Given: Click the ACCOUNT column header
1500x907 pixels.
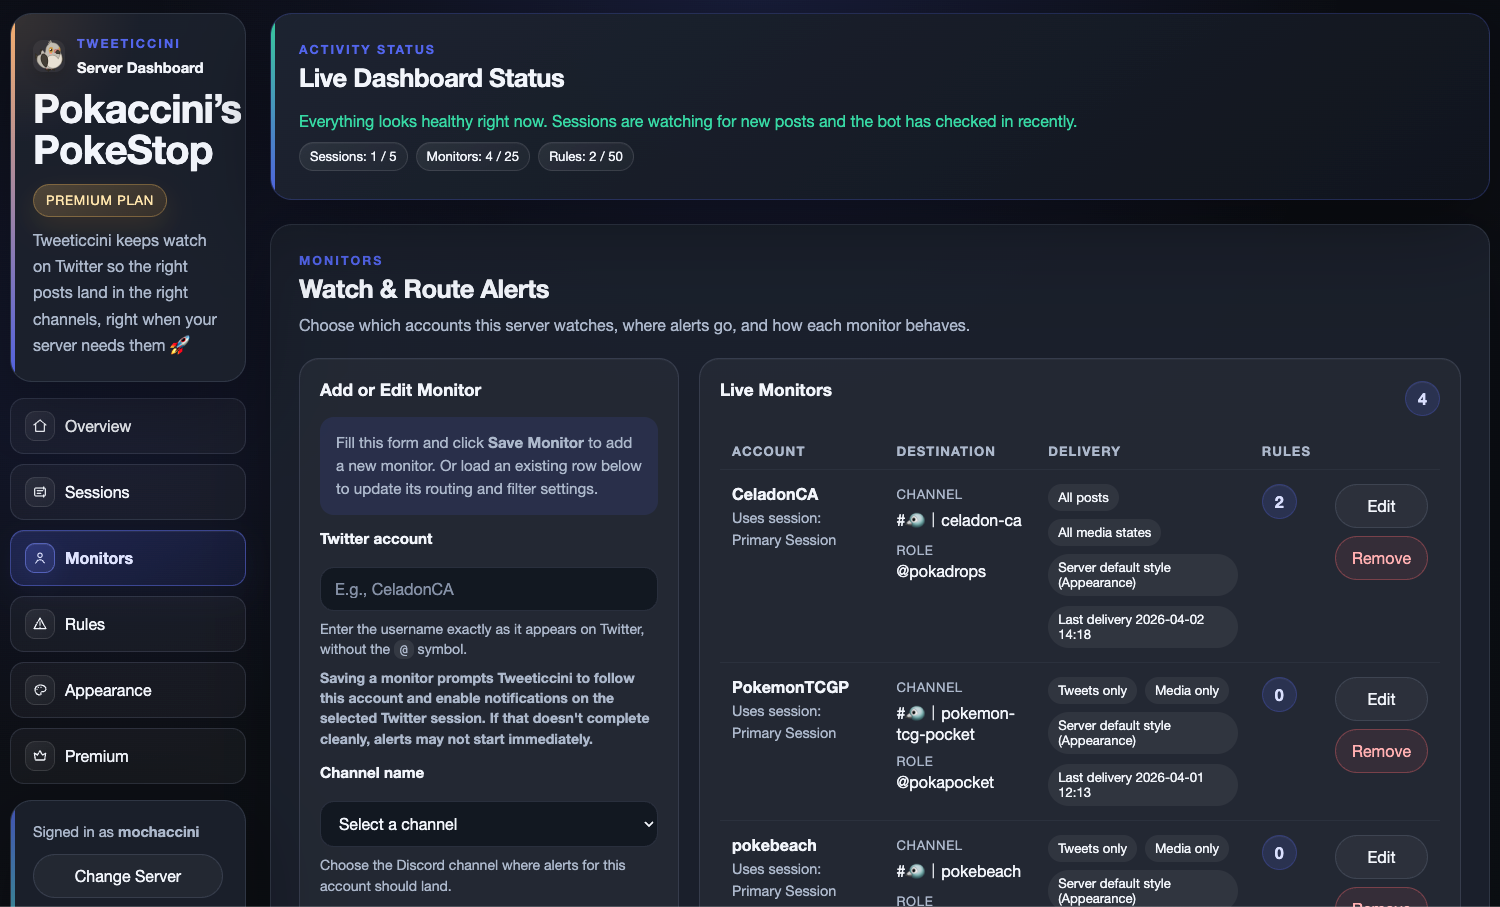Looking at the screenshot, I should [768, 451].
